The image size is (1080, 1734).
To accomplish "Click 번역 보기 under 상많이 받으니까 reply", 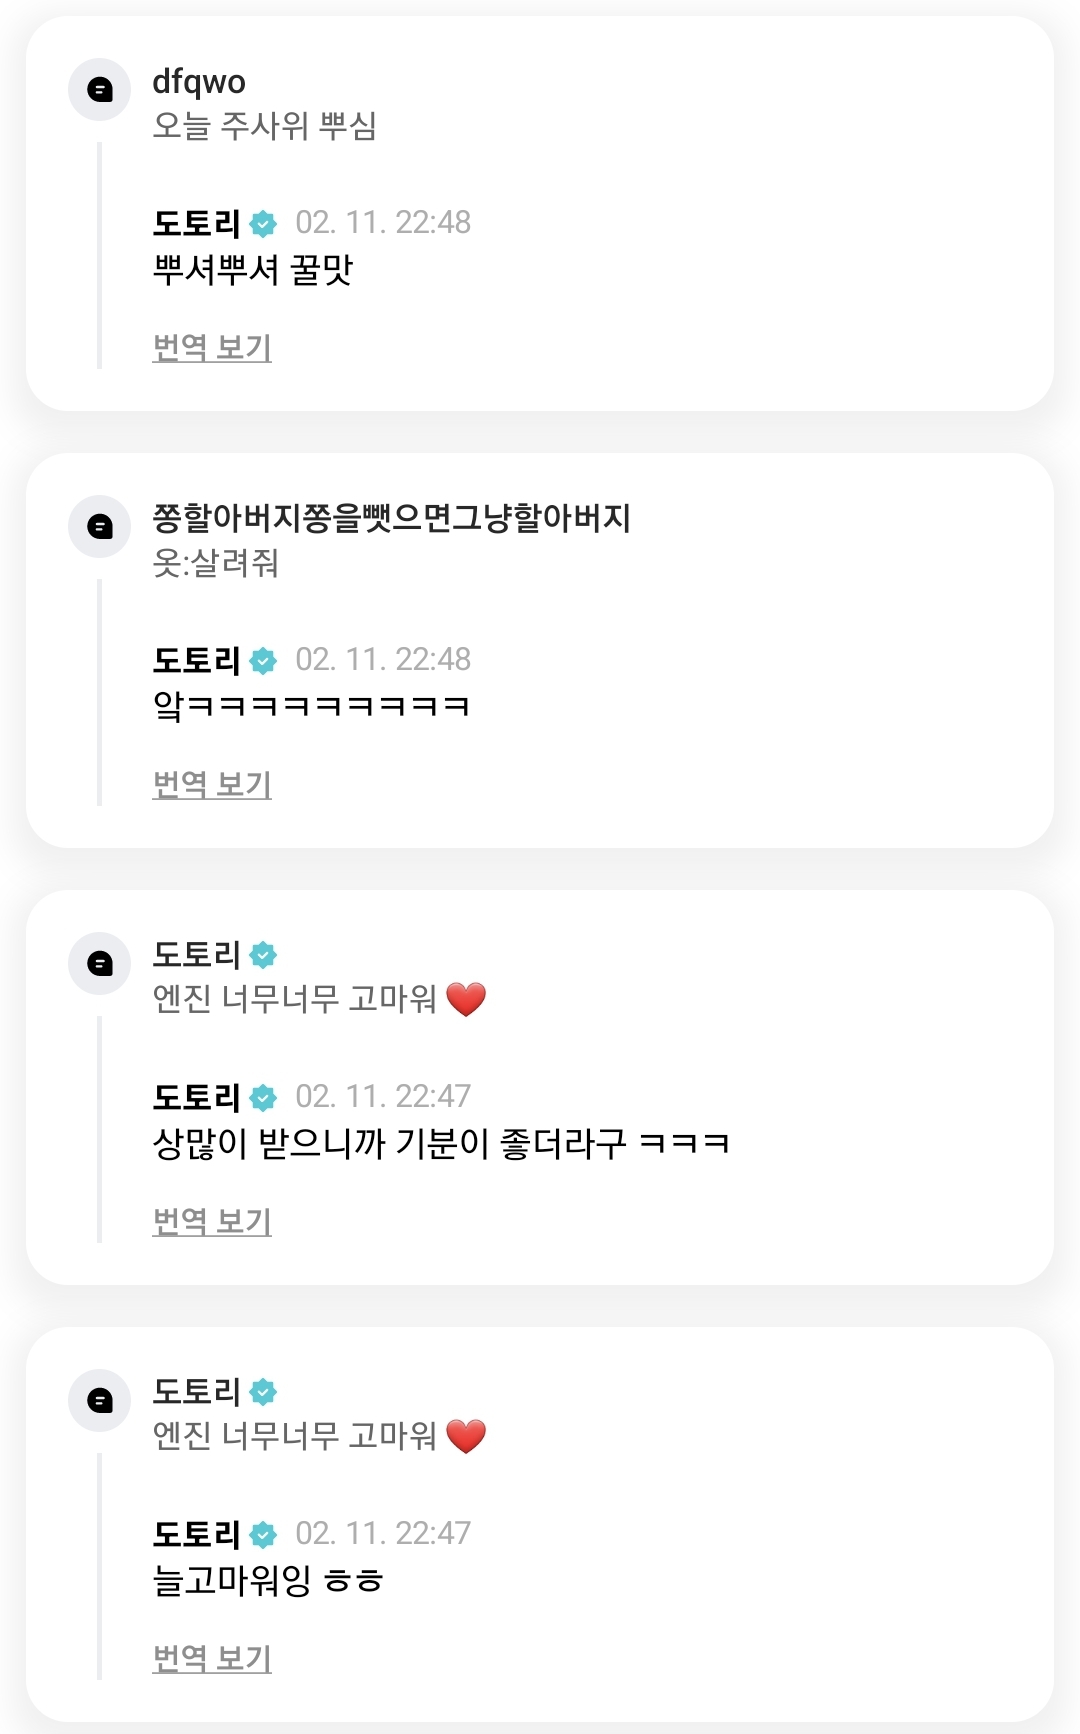I will coord(212,1222).
